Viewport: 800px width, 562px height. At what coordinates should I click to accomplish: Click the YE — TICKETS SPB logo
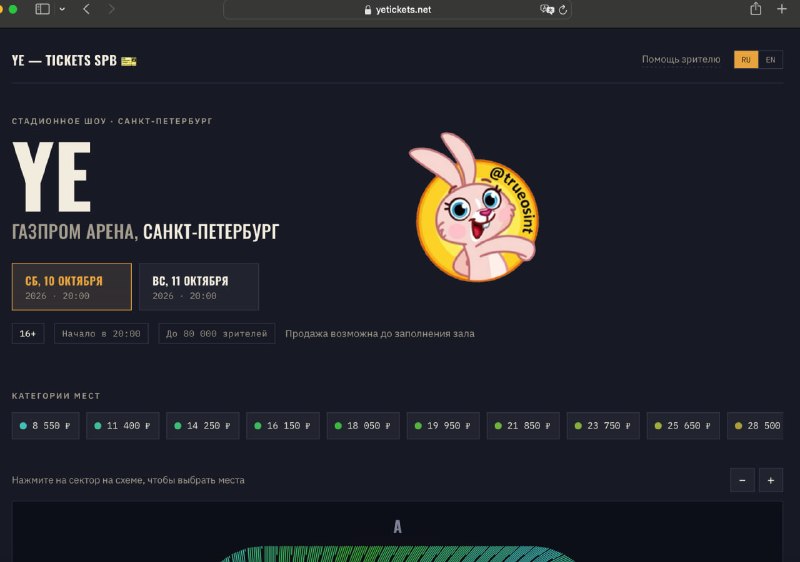64,60
